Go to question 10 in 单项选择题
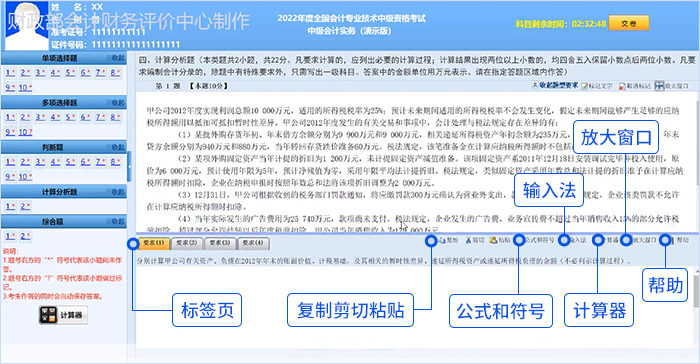 25,88
